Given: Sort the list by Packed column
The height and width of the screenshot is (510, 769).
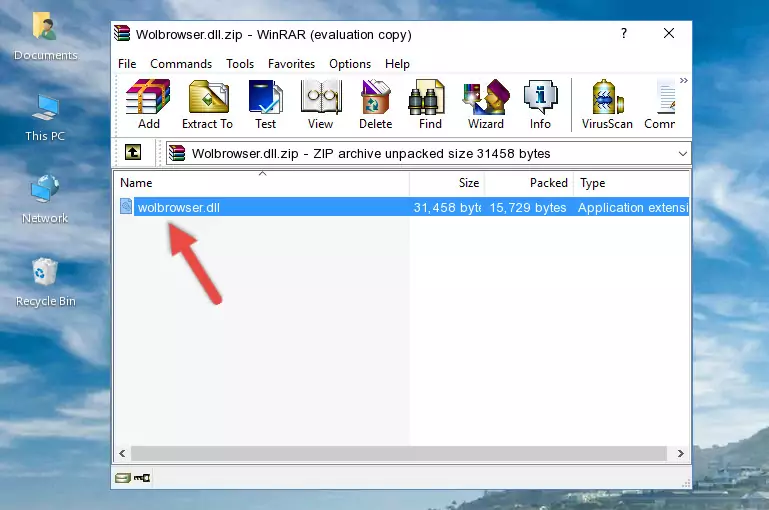Looking at the screenshot, I should tap(529, 183).
